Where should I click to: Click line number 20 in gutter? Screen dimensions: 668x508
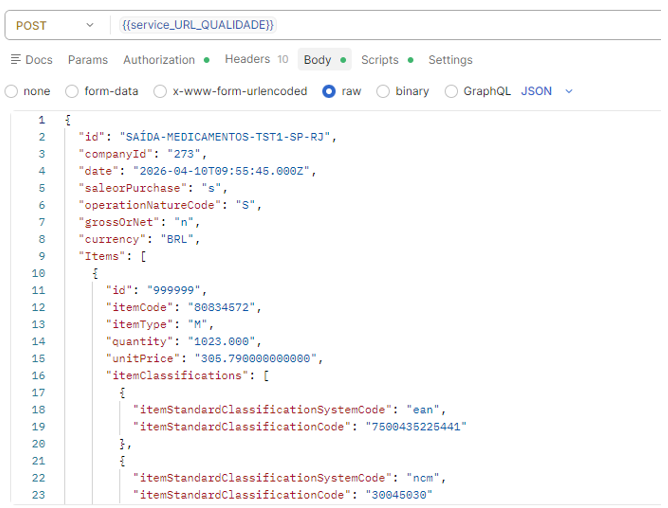click(x=38, y=444)
